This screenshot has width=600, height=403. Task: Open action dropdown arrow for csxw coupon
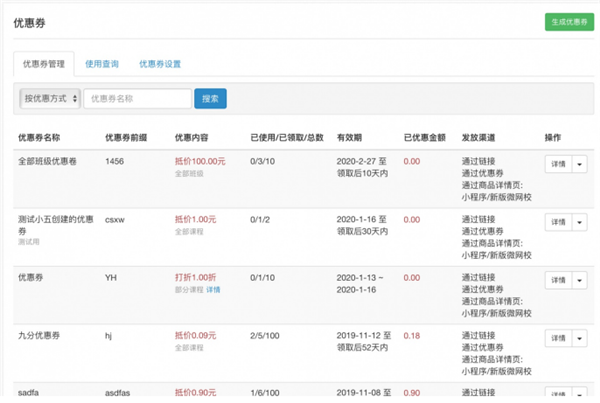[x=580, y=222]
